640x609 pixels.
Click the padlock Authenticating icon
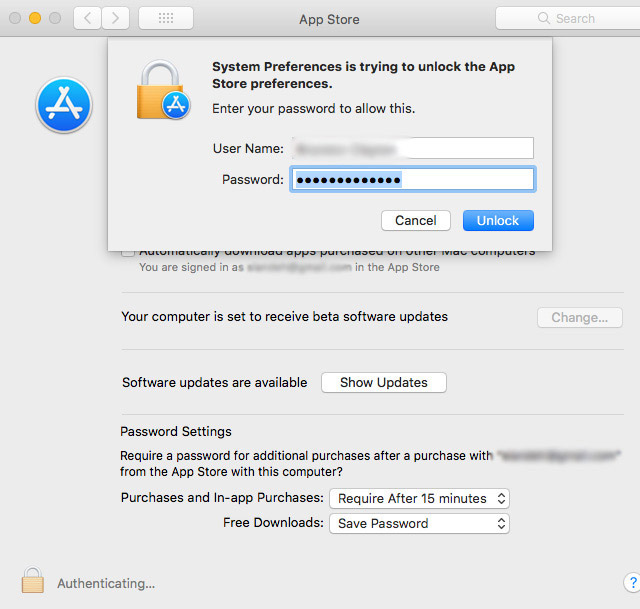[x=33, y=580]
